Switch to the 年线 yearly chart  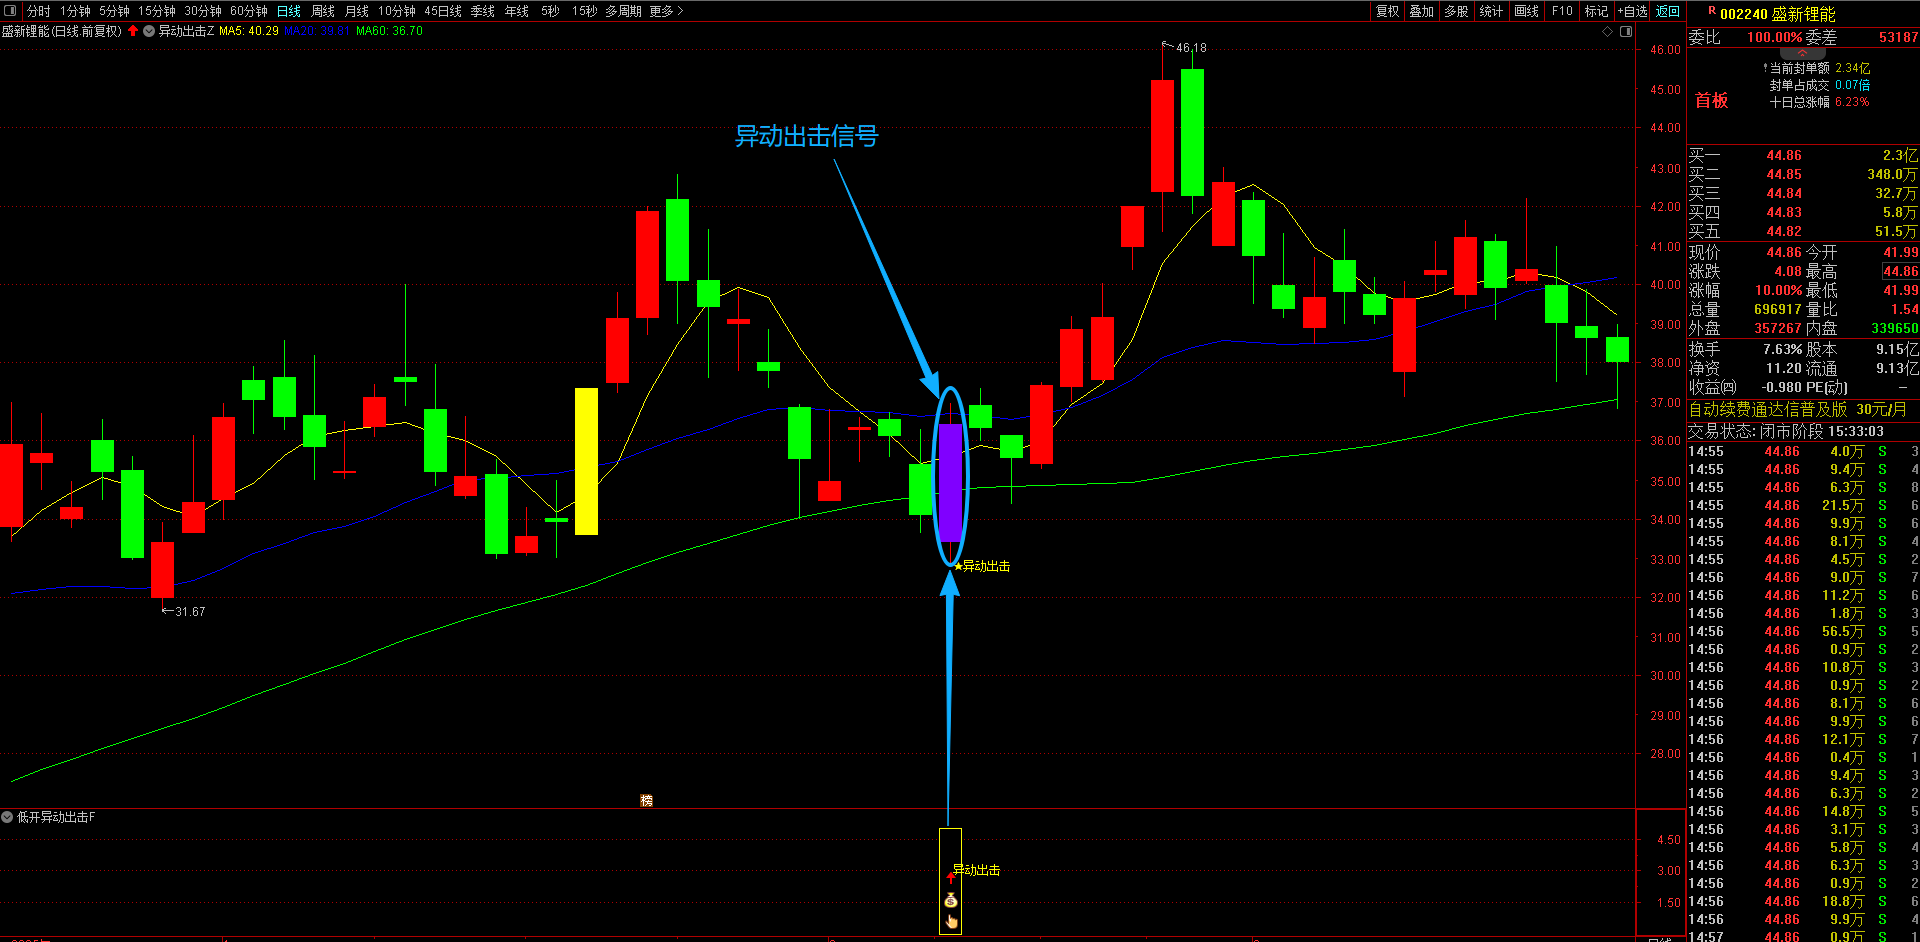517,11
